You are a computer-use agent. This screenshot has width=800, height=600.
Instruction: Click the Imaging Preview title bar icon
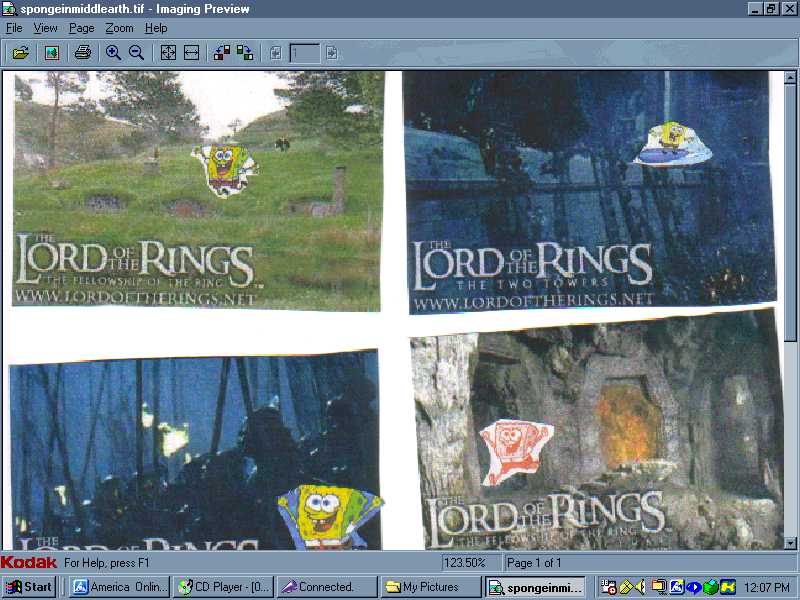point(9,9)
